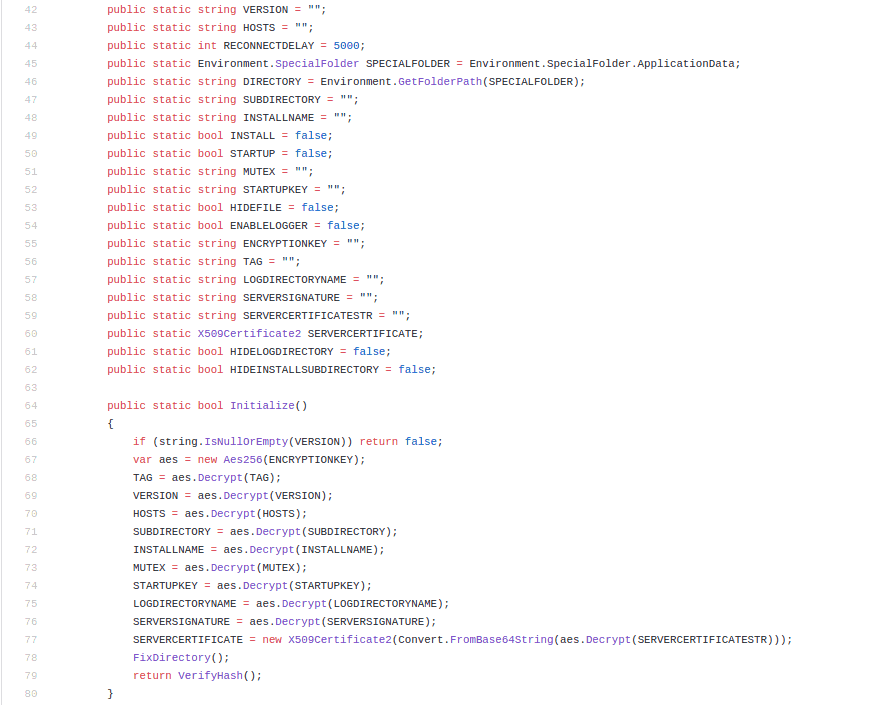The image size is (881, 705).
Task: Click false value on HIDEFILE line
Action: (317, 207)
